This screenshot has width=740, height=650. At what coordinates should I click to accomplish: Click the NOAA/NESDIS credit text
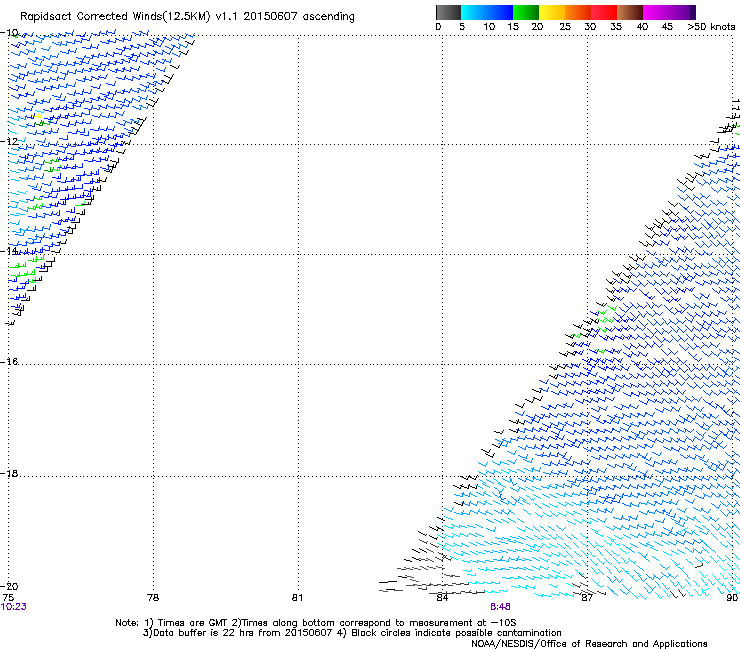(x=589, y=644)
